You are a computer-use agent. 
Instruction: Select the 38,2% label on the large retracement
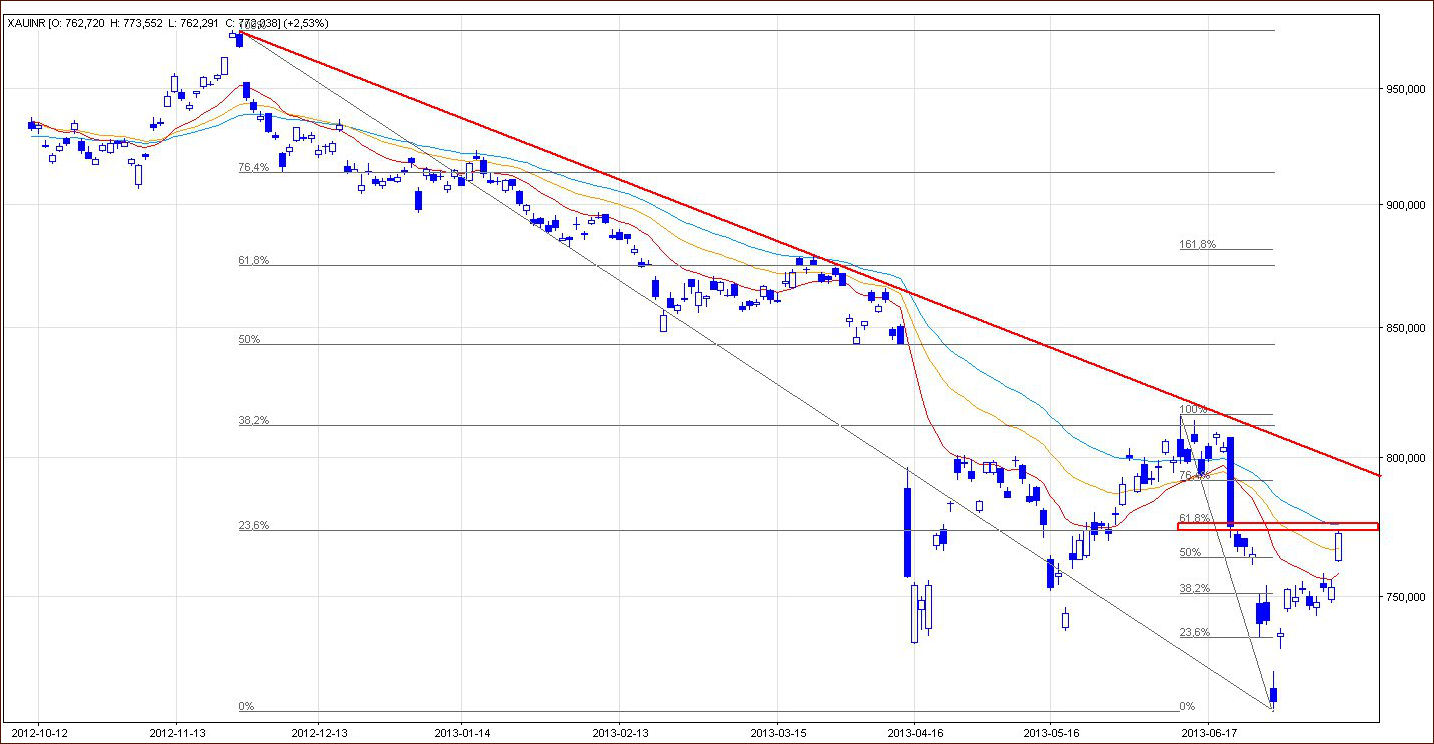tap(254, 421)
